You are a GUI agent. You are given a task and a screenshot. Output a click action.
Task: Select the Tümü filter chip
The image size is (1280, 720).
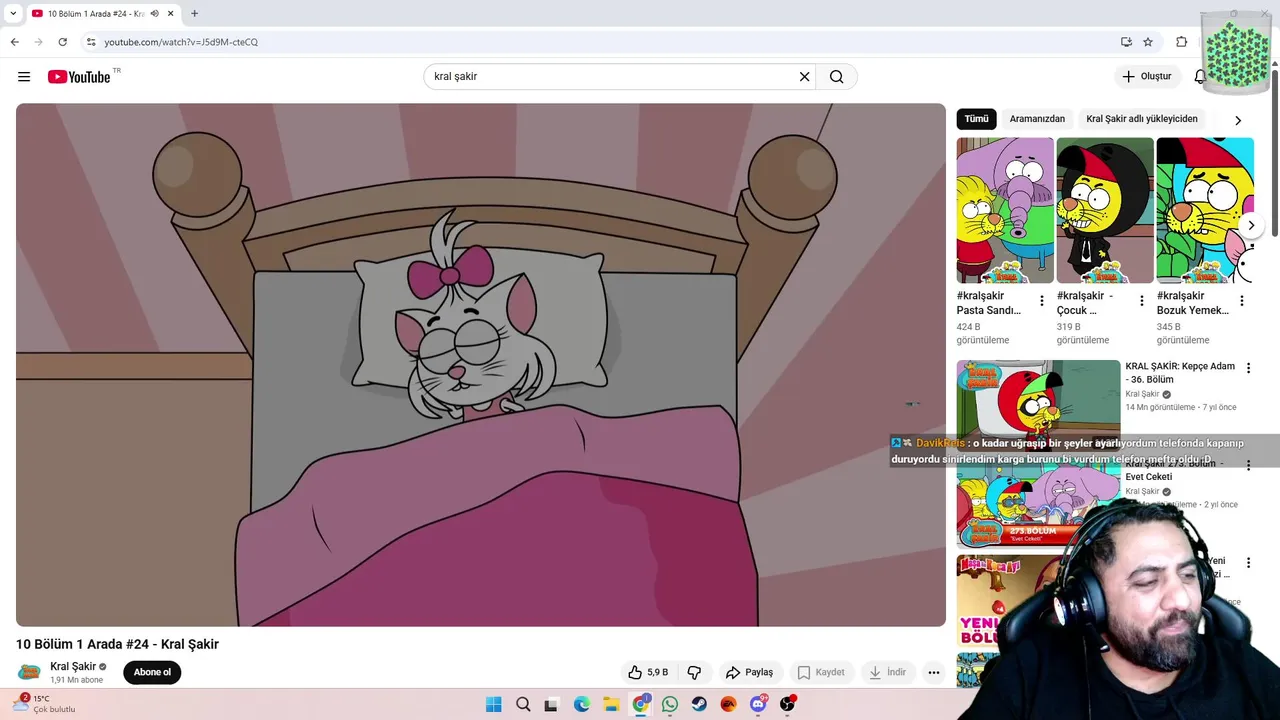977,119
